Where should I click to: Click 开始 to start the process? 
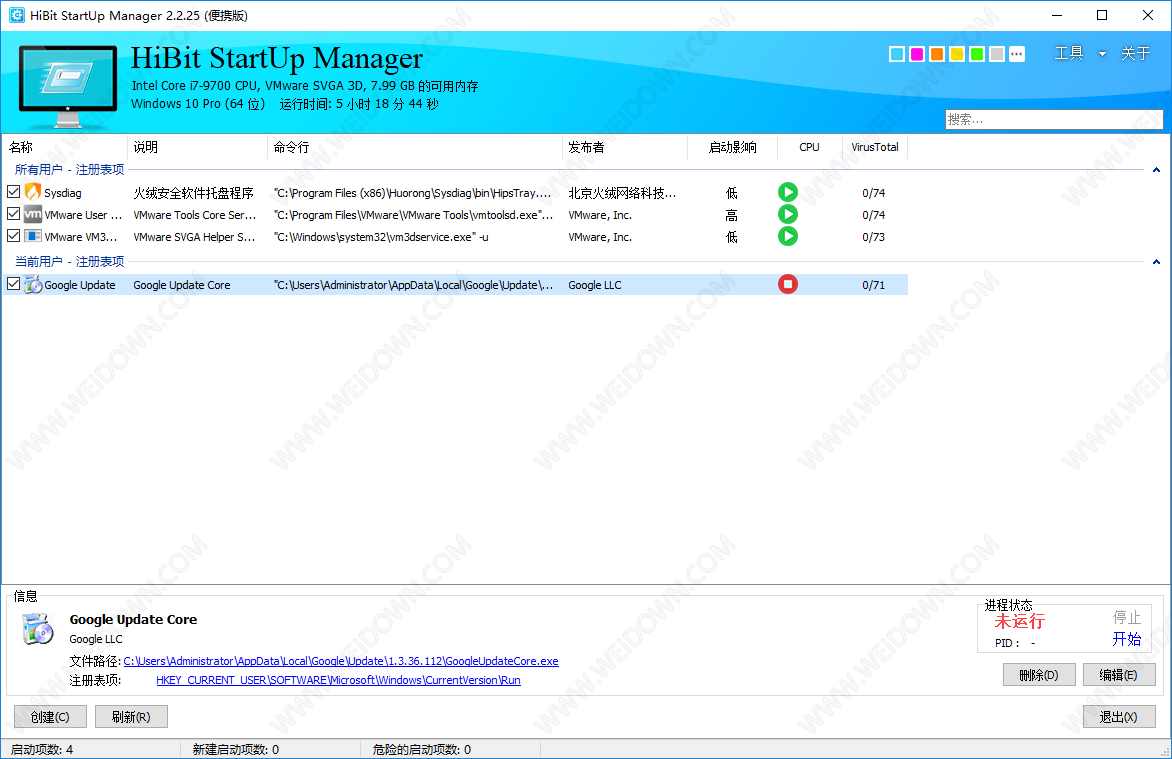pos(1126,639)
